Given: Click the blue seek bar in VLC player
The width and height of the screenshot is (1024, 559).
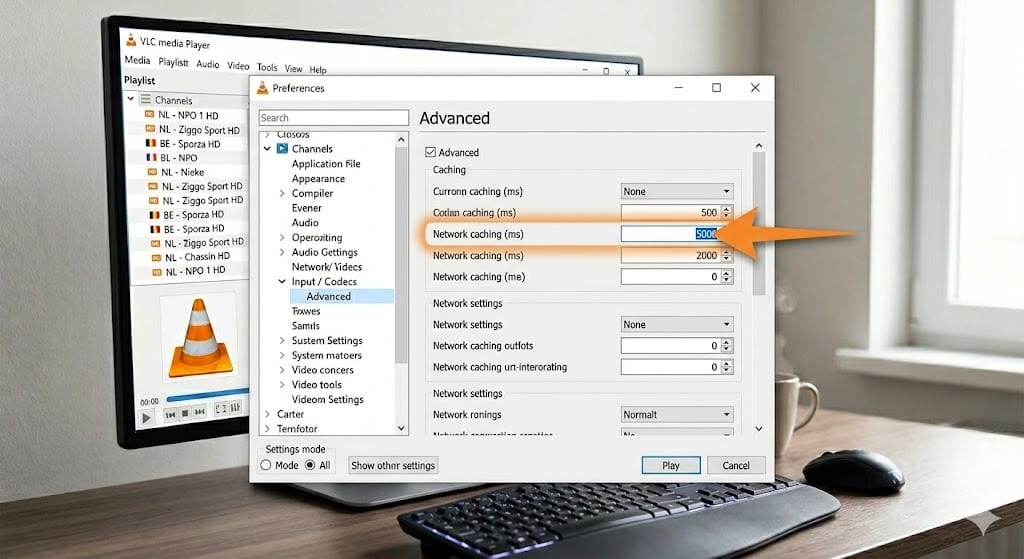Looking at the screenshot, I should point(208,394).
